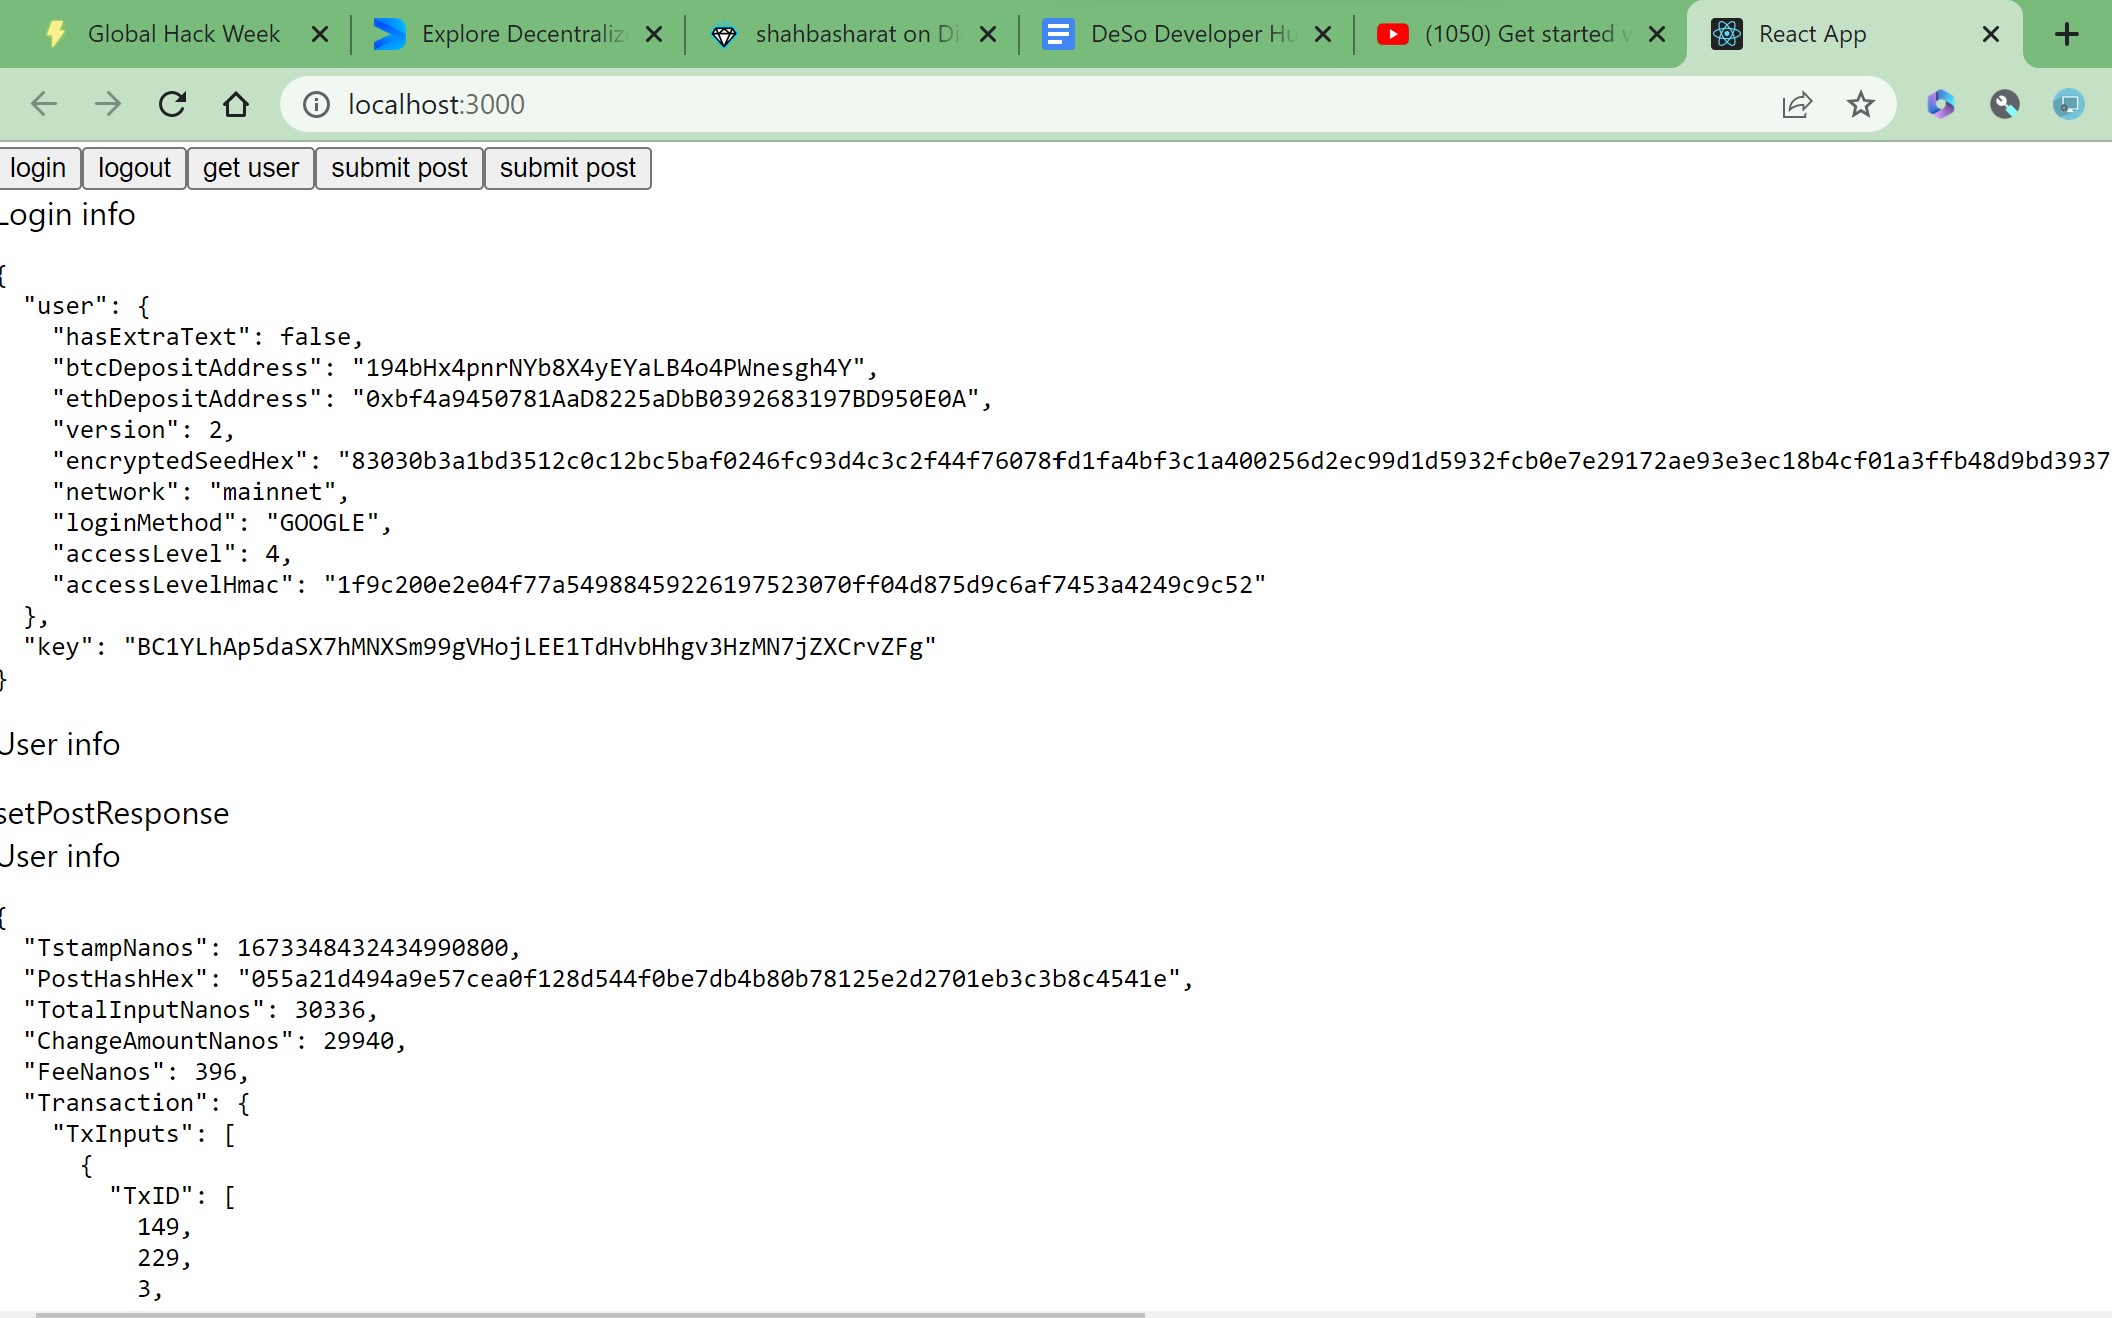Click the colorful Copilot extension icon
The width and height of the screenshot is (2112, 1318).
tap(1940, 104)
